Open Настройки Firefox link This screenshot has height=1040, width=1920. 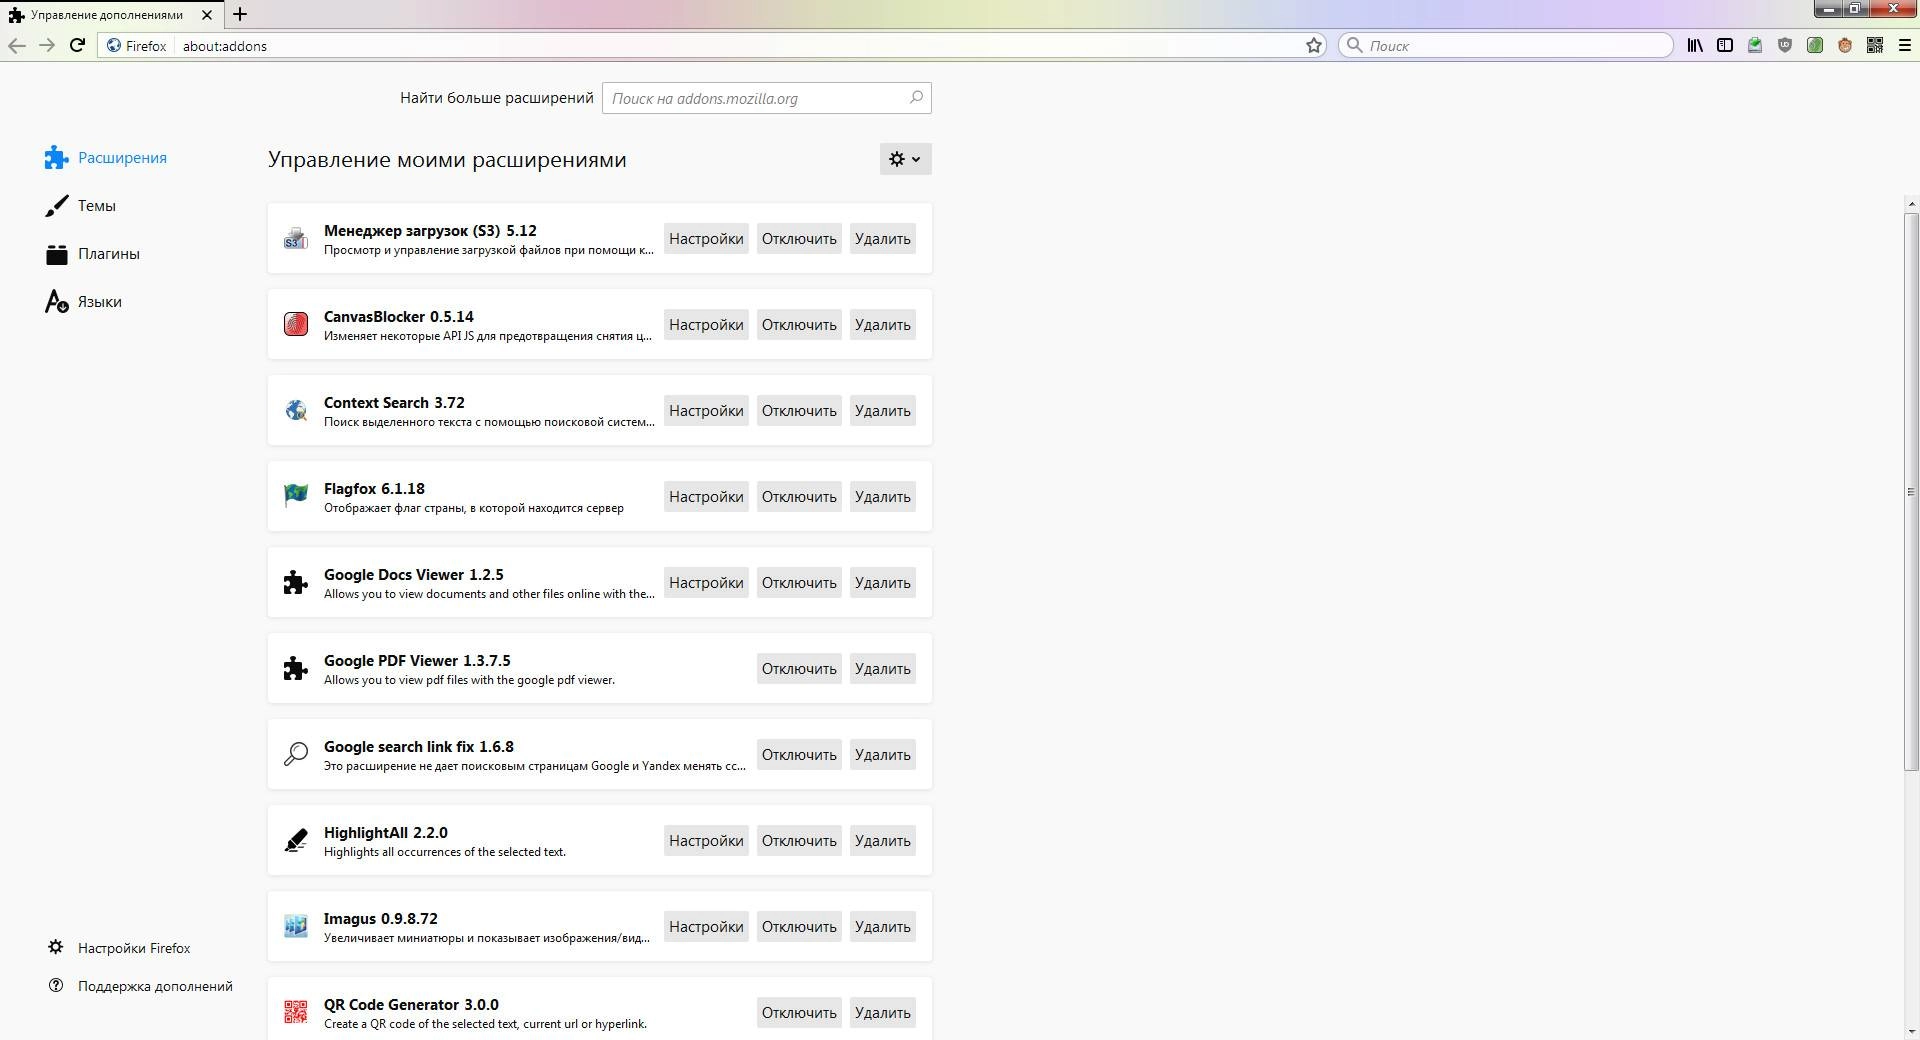click(120, 948)
